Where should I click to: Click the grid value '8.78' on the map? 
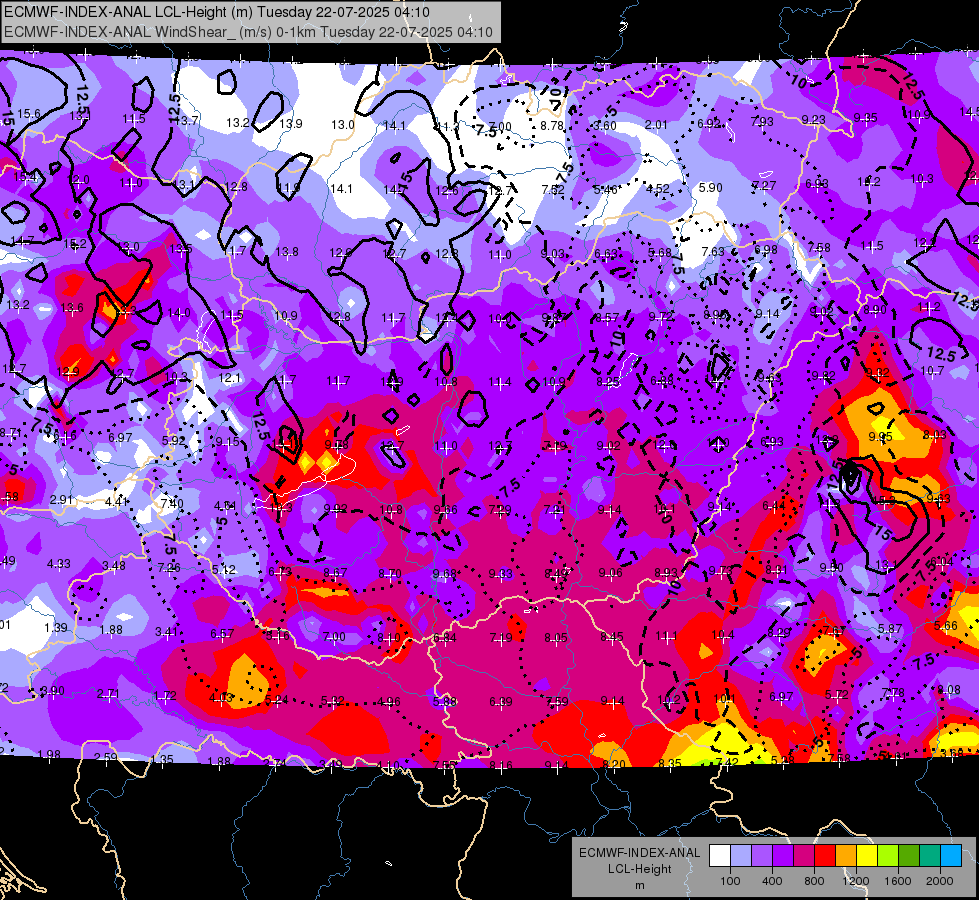pos(553,126)
